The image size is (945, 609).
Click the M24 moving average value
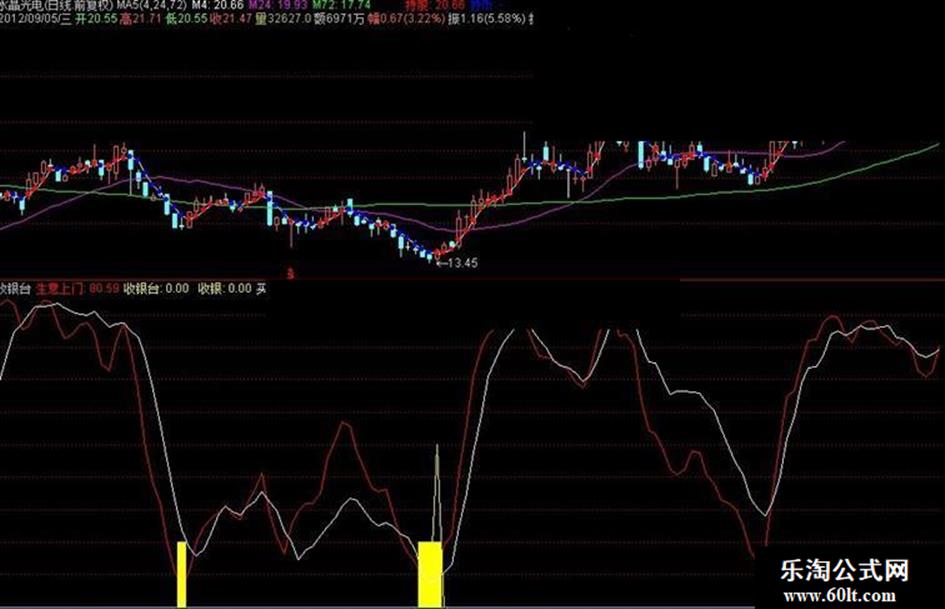point(278,5)
